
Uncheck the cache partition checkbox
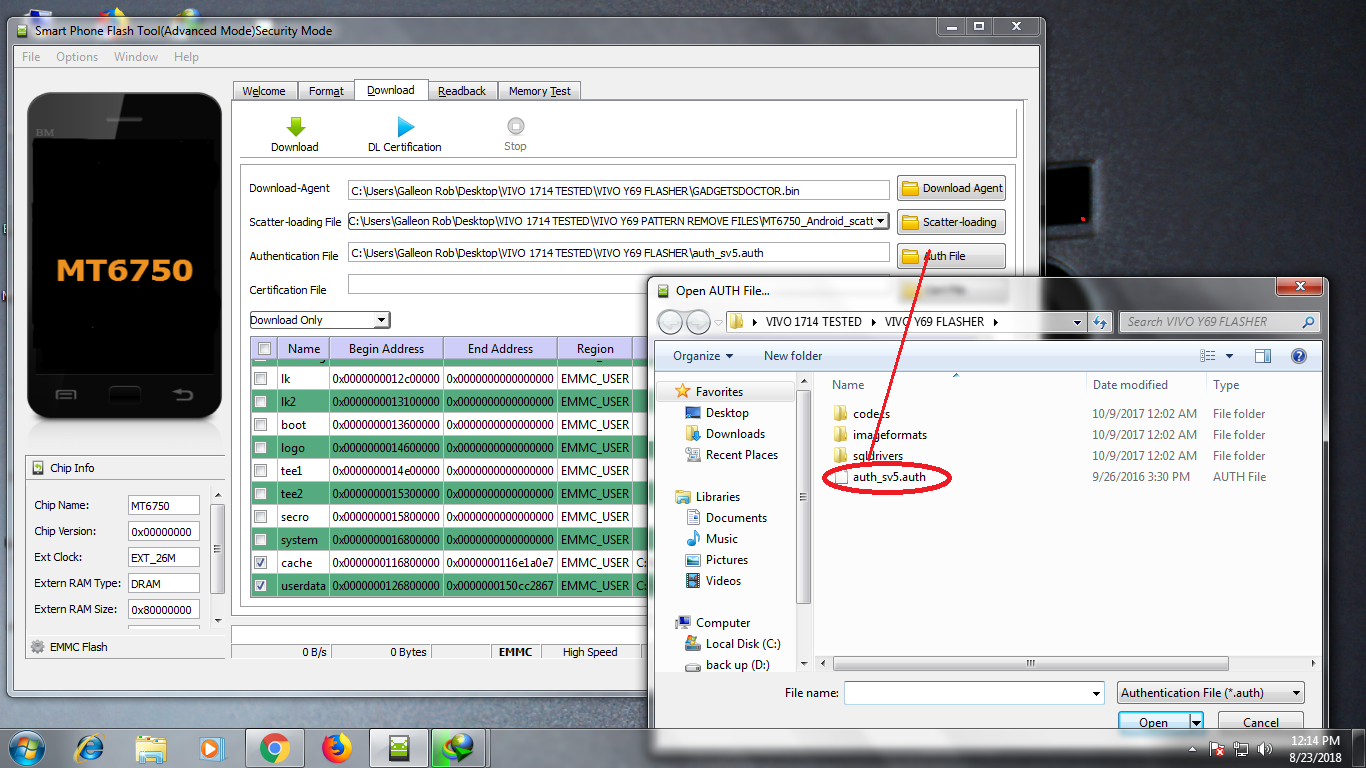click(x=261, y=563)
